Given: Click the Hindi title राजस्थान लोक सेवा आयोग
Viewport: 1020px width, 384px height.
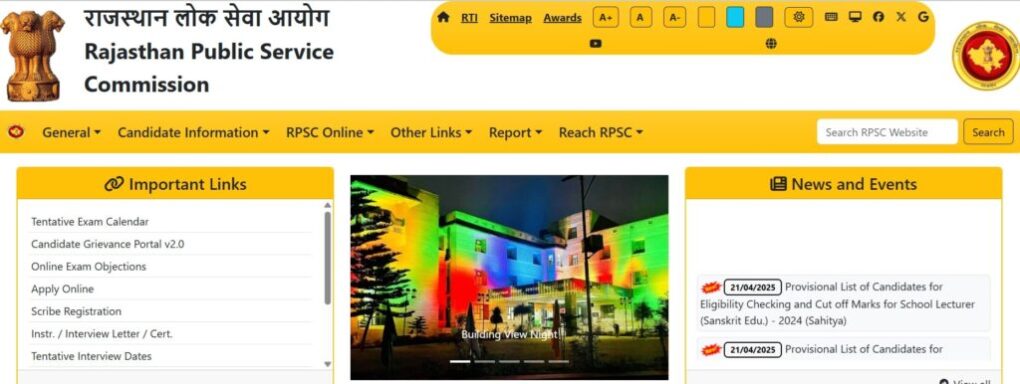Looking at the screenshot, I should (207, 18).
